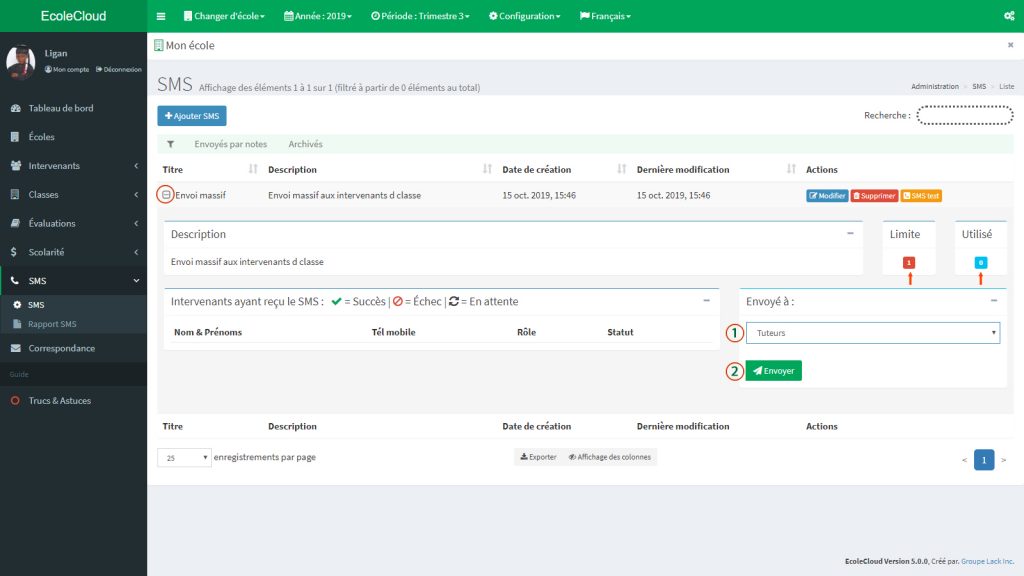Click the Correspondance envelope icon
Viewport: 1024px width, 576px height.
(15, 347)
